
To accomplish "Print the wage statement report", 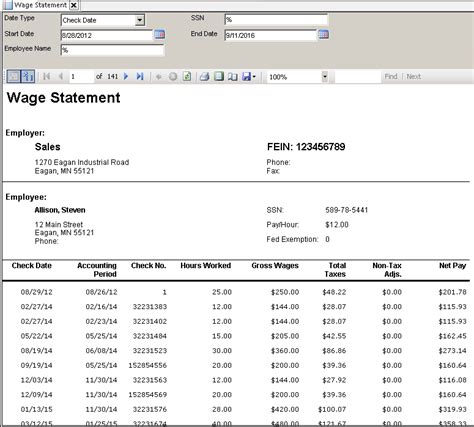I will point(204,77).
